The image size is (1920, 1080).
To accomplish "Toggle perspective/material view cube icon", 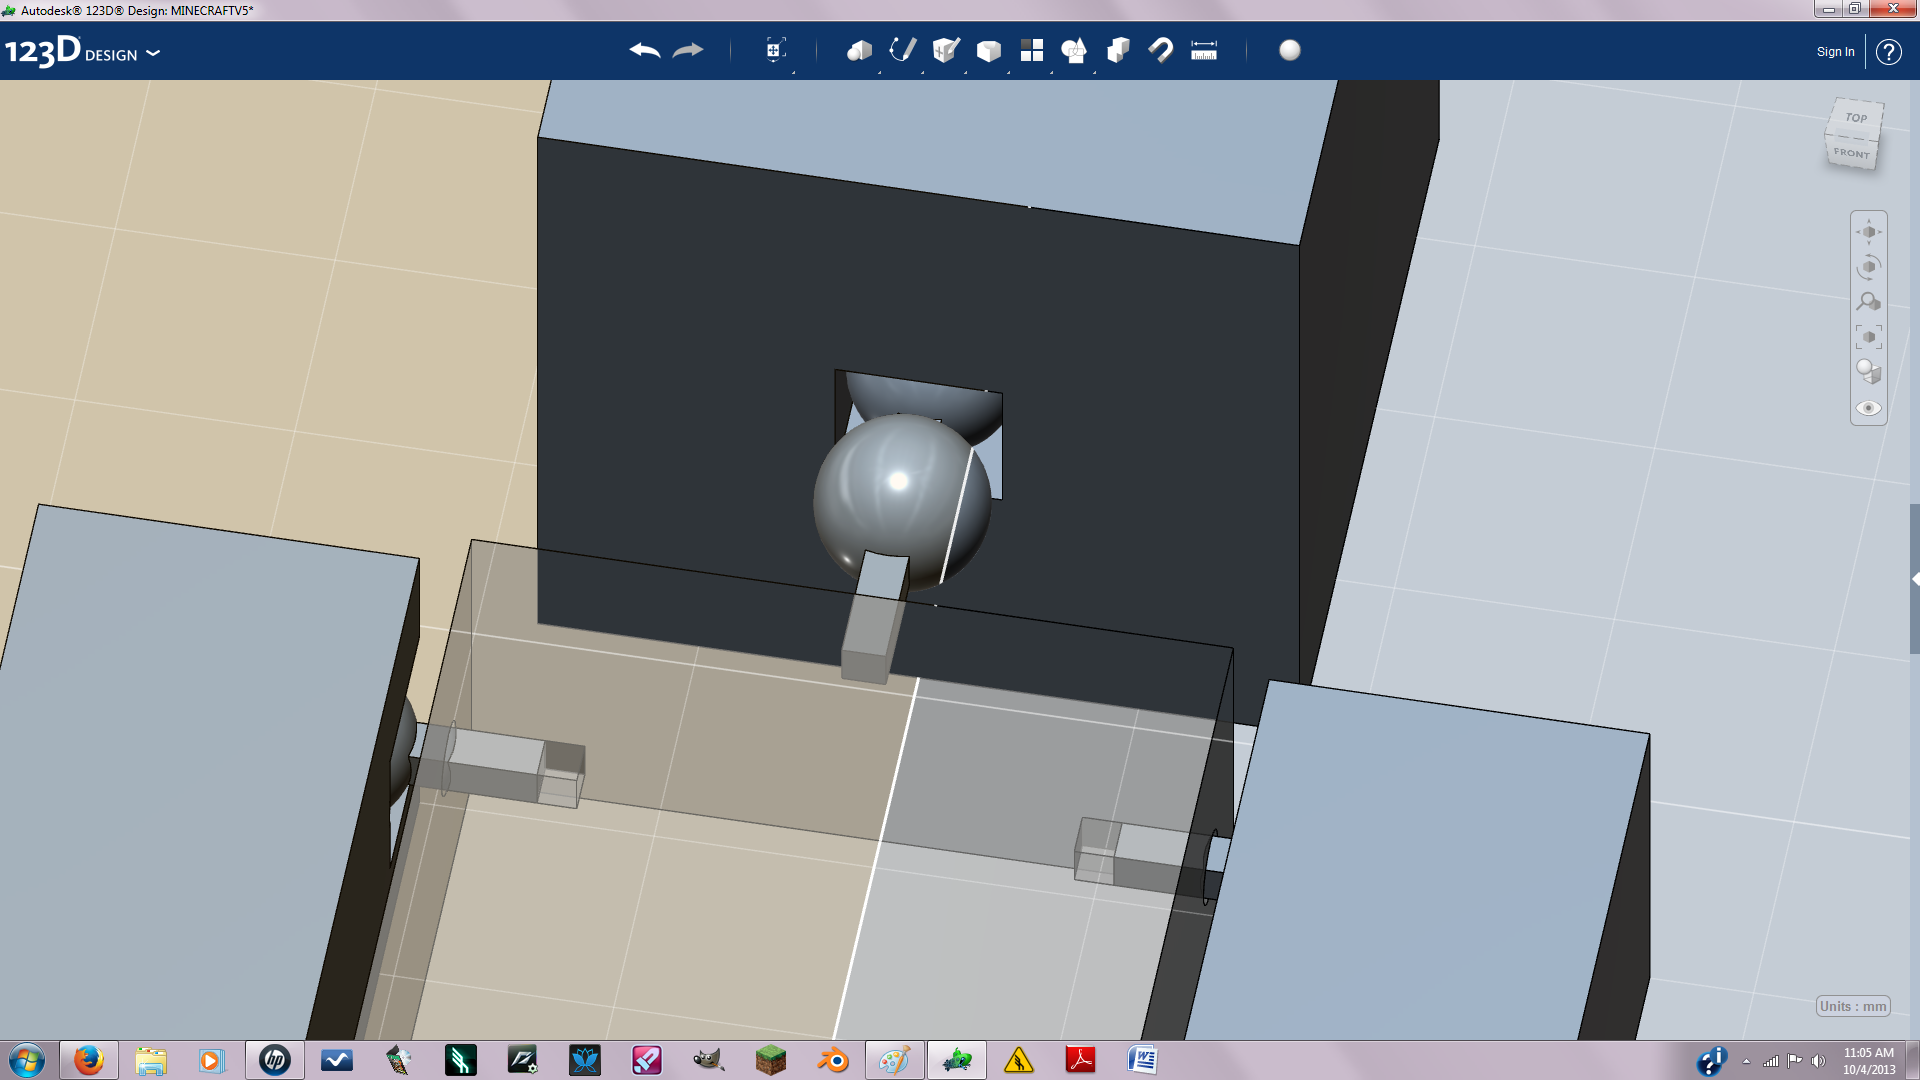I will (x=1868, y=372).
